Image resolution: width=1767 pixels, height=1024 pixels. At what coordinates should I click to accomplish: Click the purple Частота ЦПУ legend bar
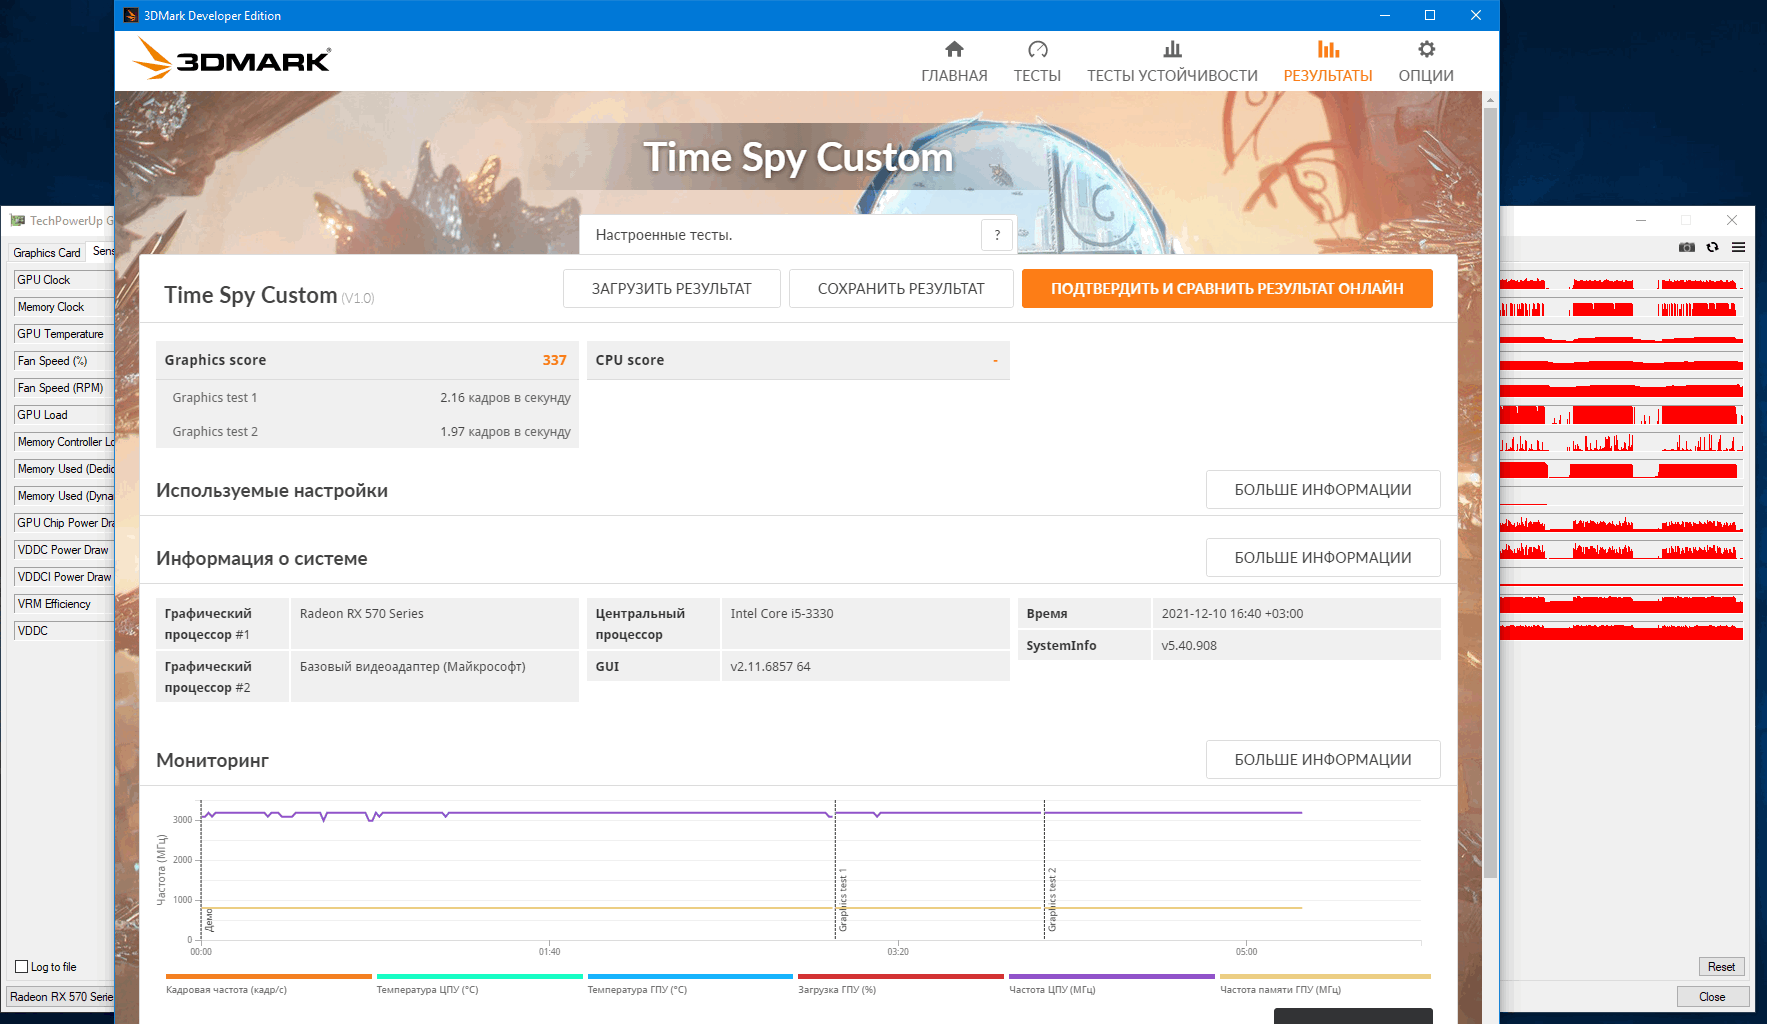point(1112,976)
